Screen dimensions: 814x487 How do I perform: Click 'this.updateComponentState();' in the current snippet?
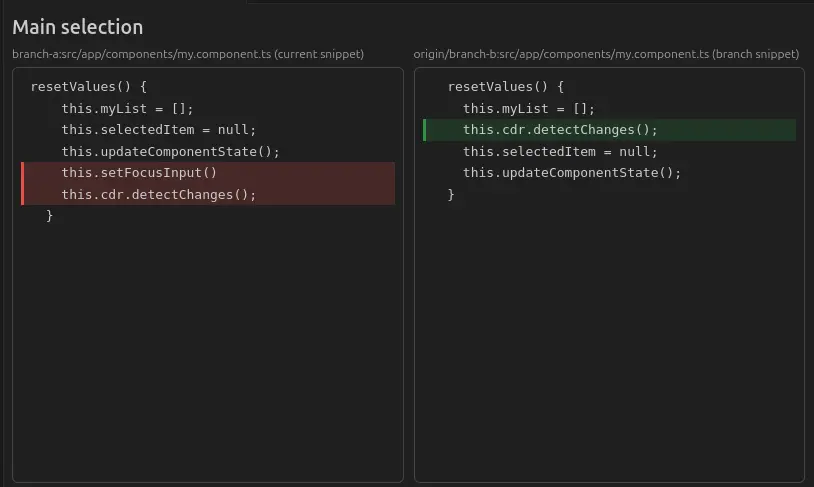tap(170, 152)
